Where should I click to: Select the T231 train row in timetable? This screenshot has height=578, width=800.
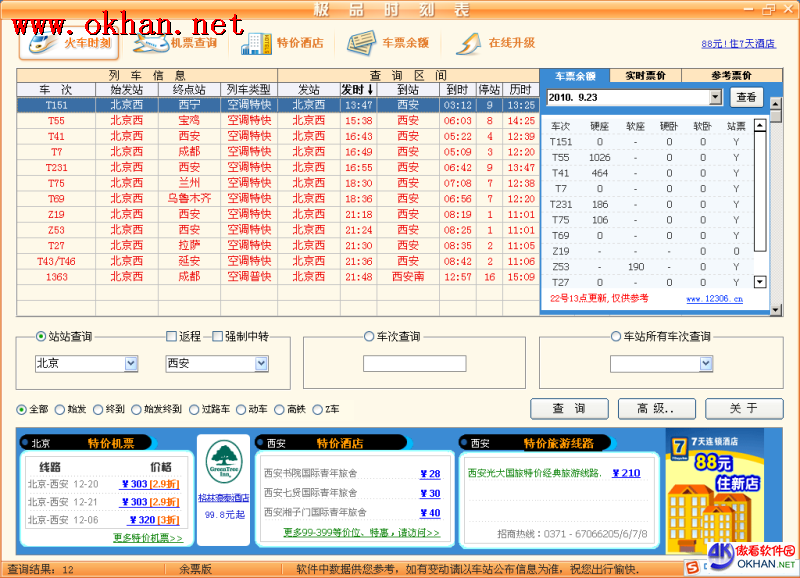coord(278,167)
